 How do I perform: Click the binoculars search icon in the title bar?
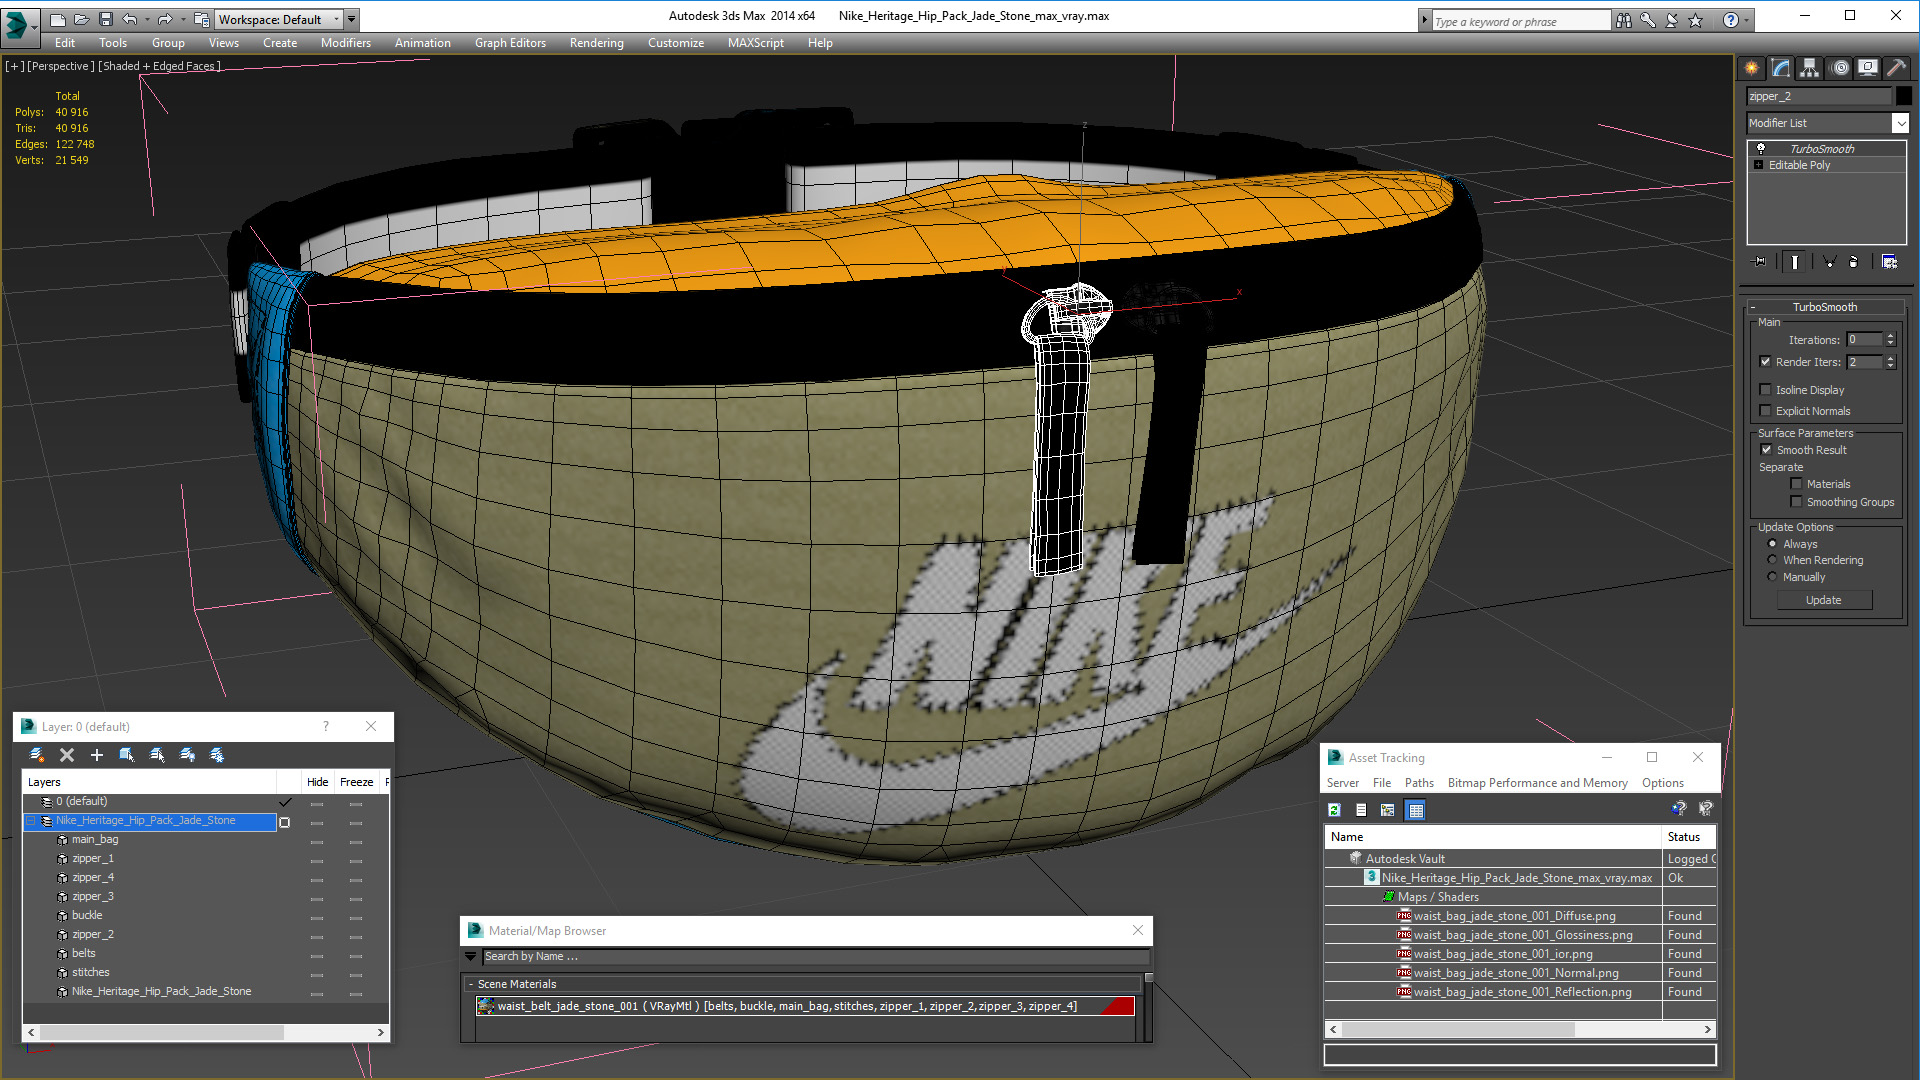1624,20
